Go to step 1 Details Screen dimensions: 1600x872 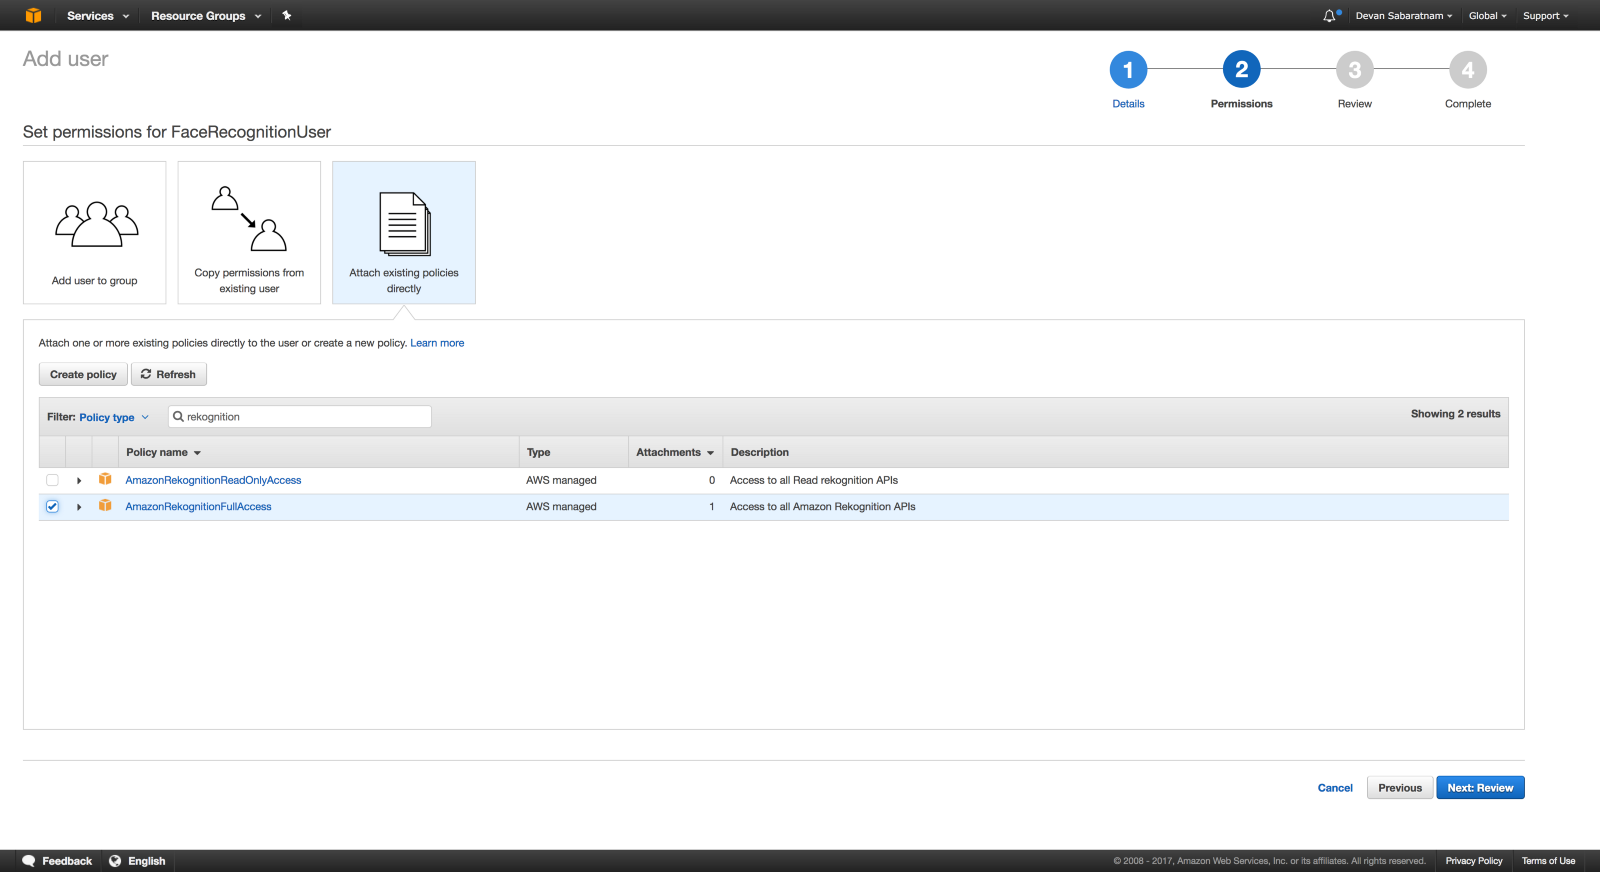(x=1128, y=70)
